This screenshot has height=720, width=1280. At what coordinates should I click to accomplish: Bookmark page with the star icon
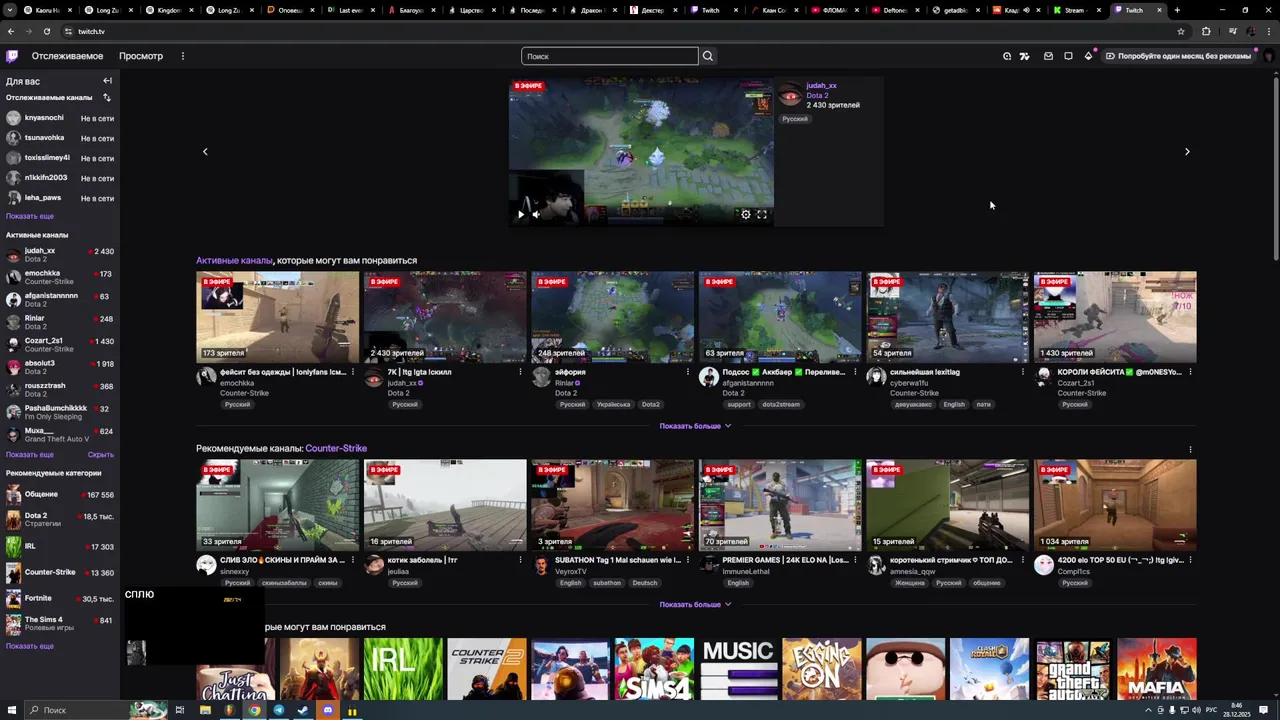point(1181,31)
